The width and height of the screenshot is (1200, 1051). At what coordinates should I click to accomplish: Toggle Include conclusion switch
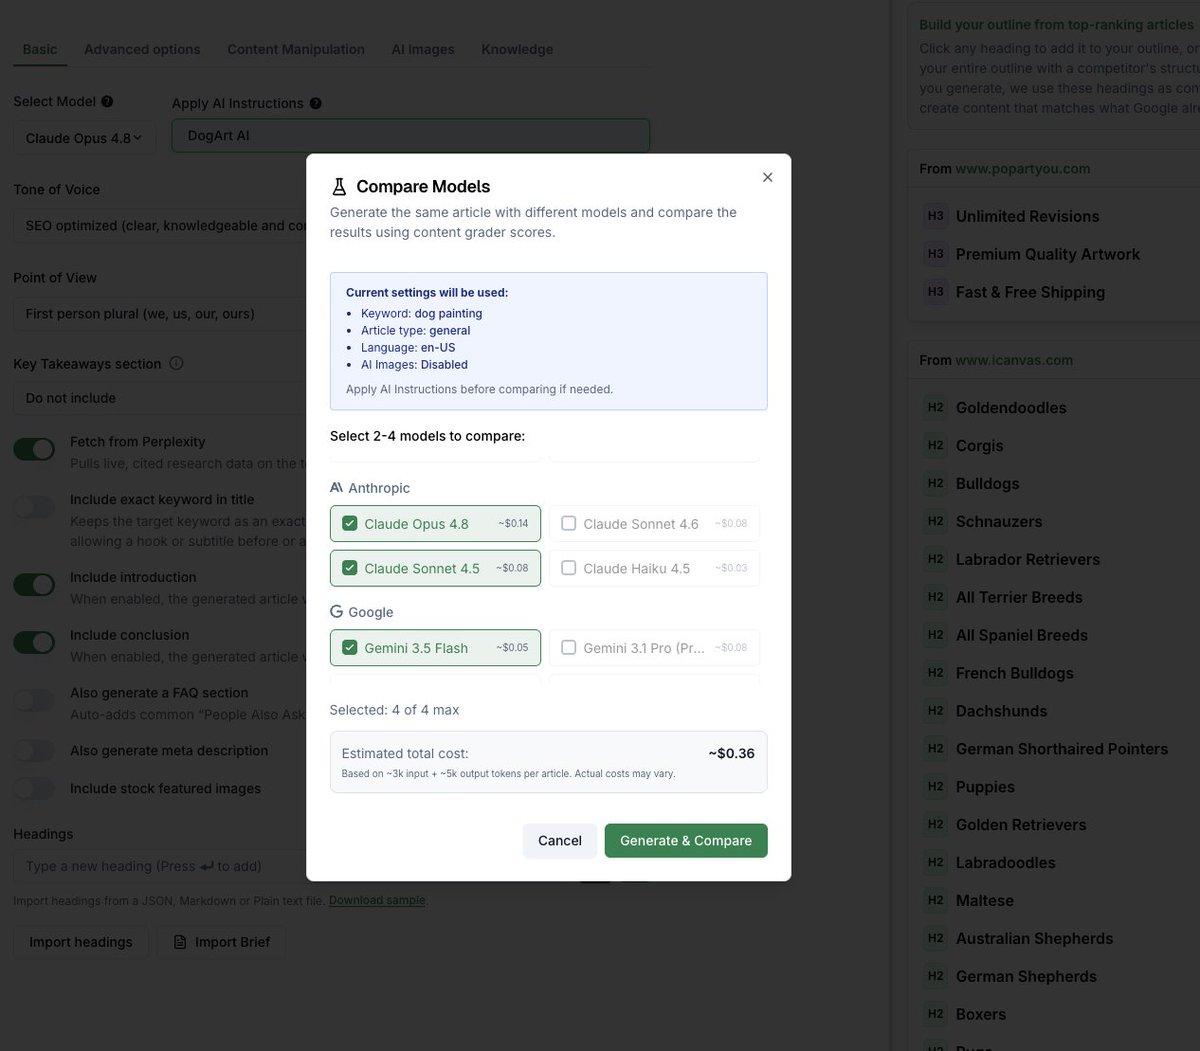tap(34, 642)
